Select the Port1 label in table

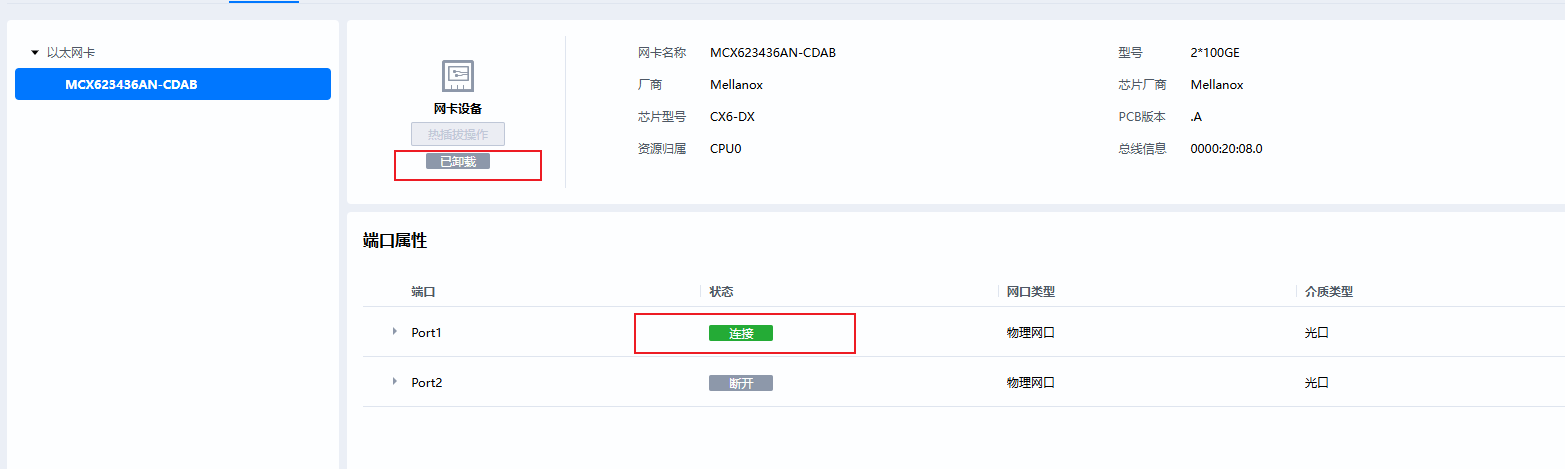click(426, 332)
